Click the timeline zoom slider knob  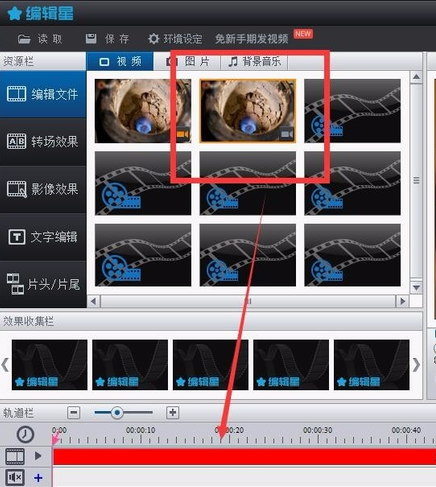(117, 413)
